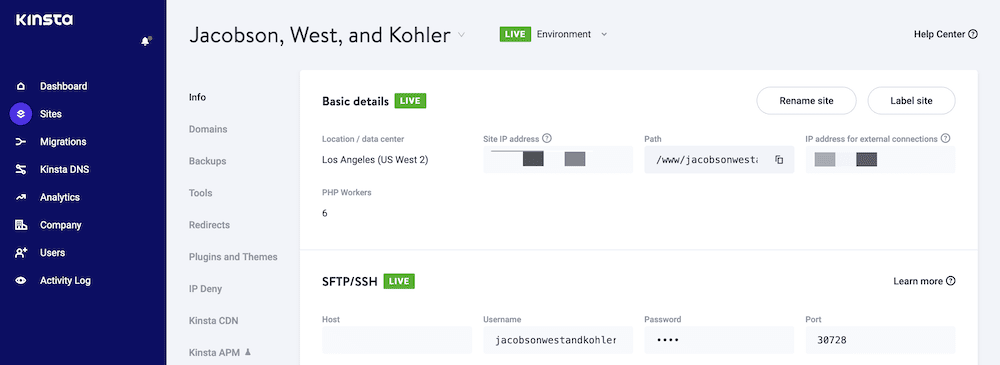Screen dimensions: 1000x365
Task: Click the Migrations arrow icon
Action: point(20,142)
